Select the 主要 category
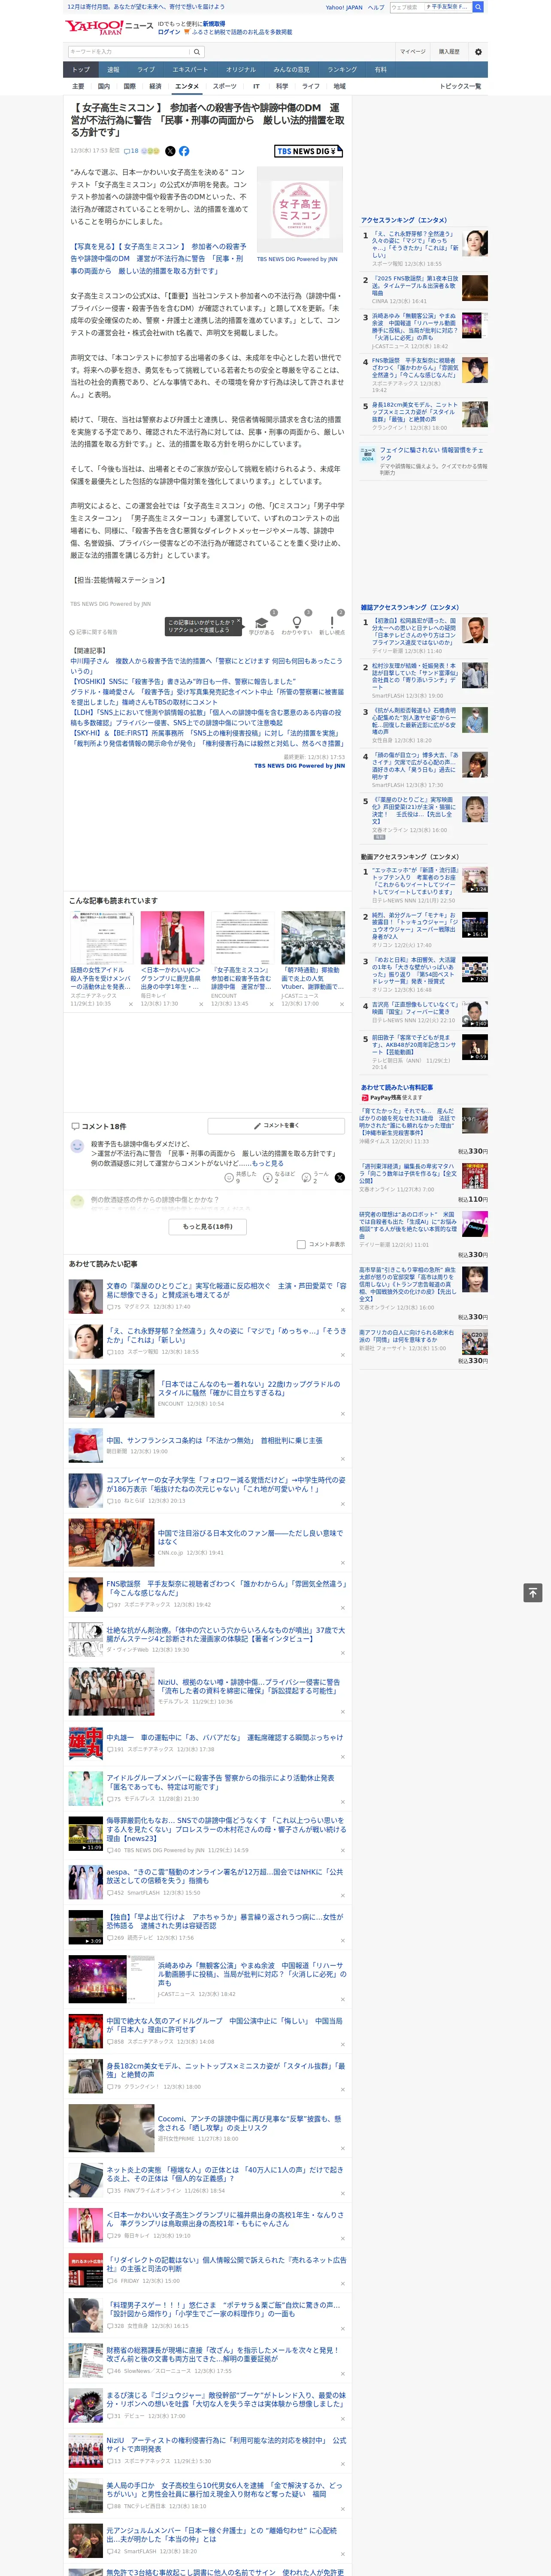 [x=78, y=86]
